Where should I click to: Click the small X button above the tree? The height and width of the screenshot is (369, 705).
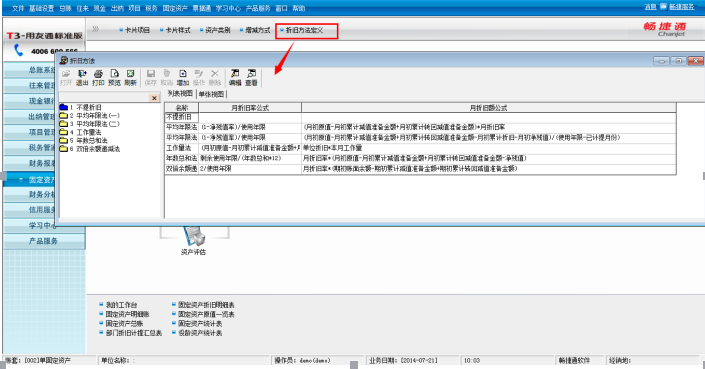pos(154,98)
